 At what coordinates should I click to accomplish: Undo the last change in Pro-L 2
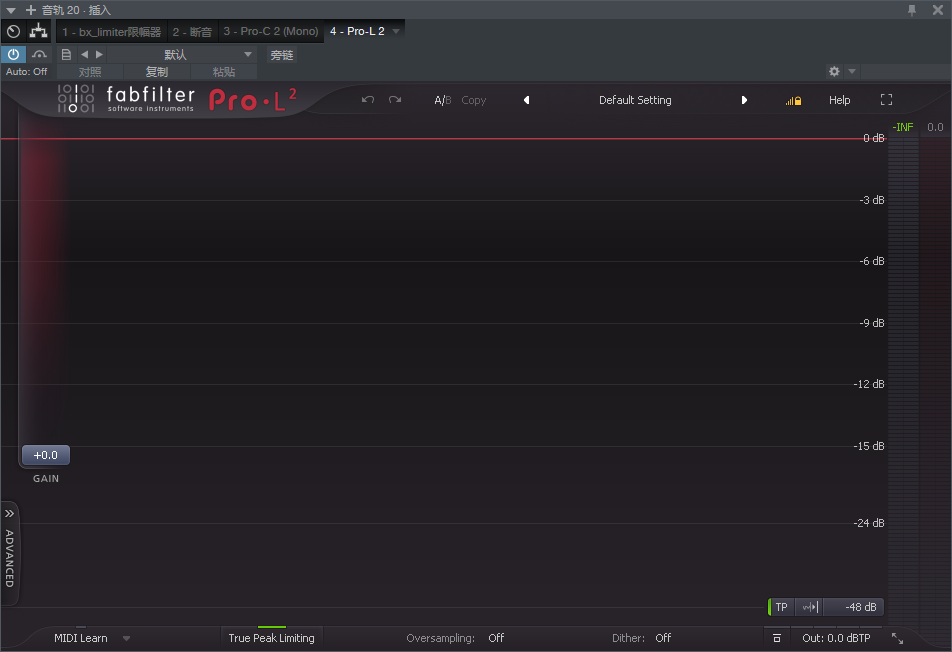pyautogui.click(x=368, y=100)
